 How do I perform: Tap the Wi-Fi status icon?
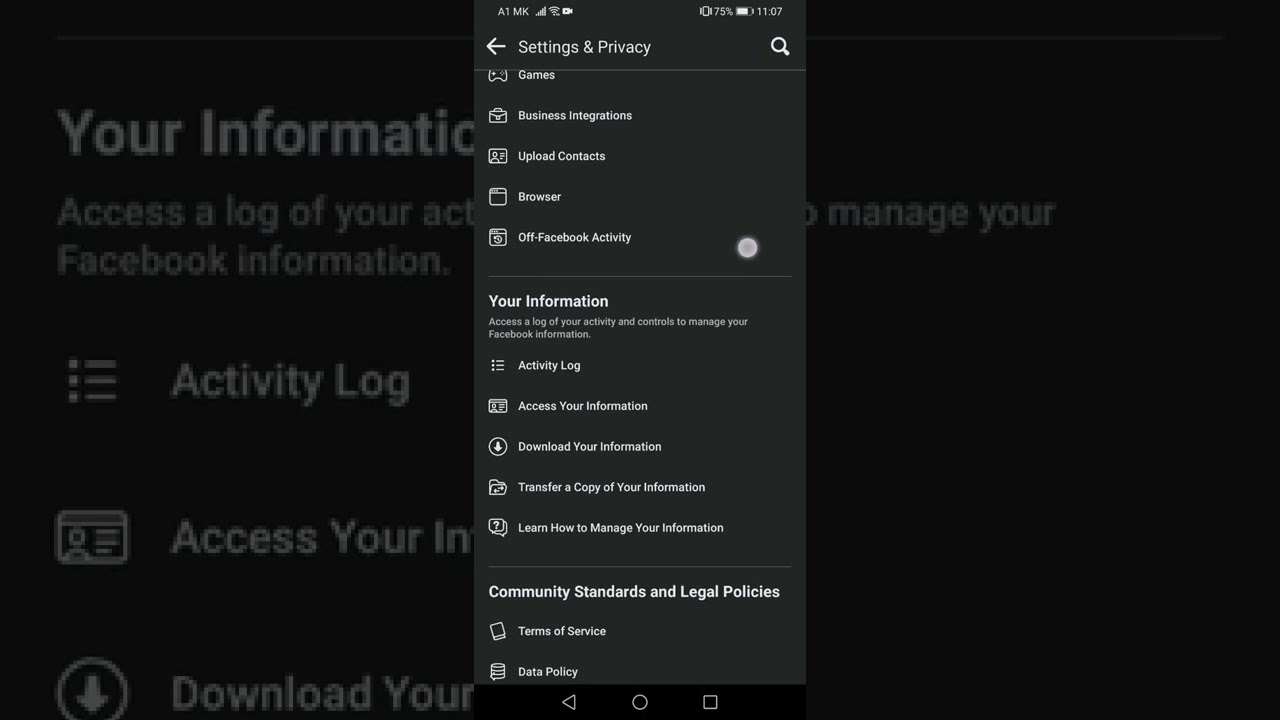pos(554,11)
